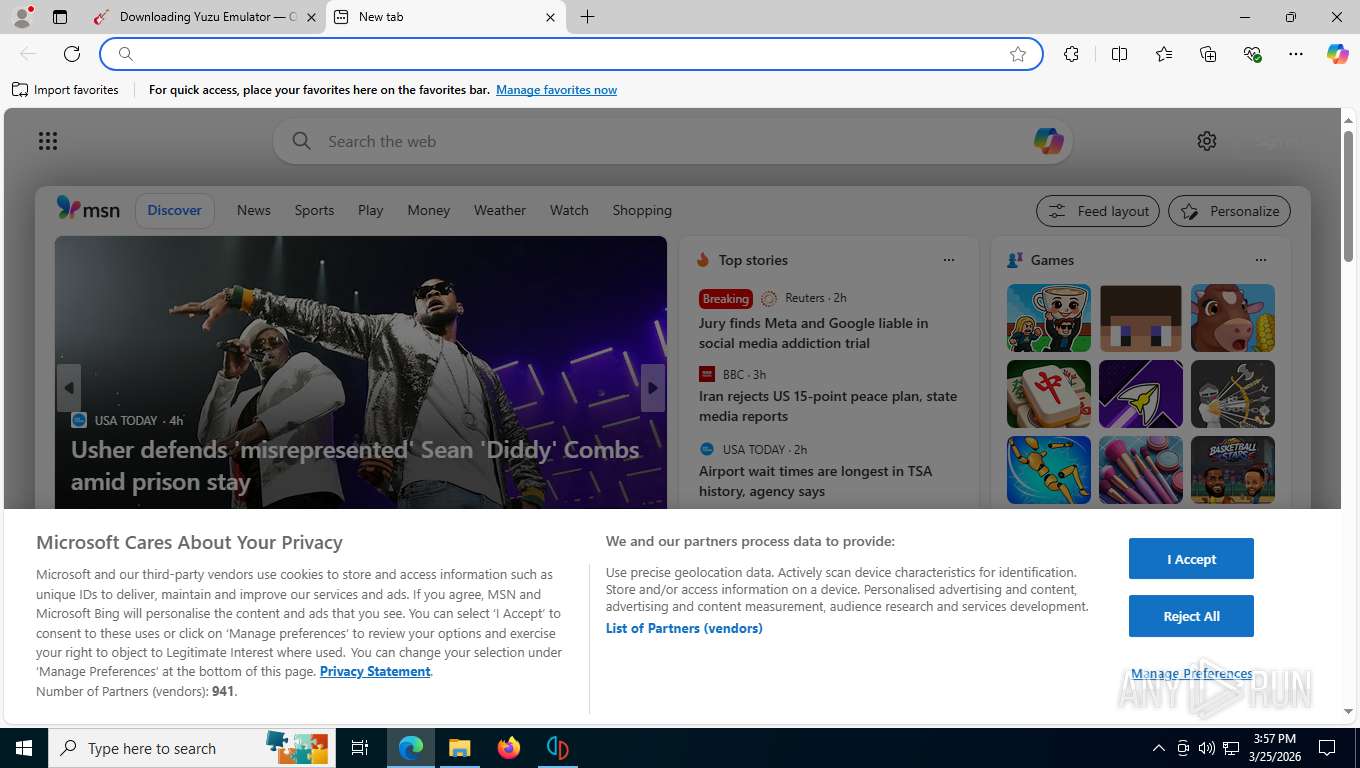Open Airport wait times TSA headline
Screen dimensions: 1360x768
pos(816,481)
